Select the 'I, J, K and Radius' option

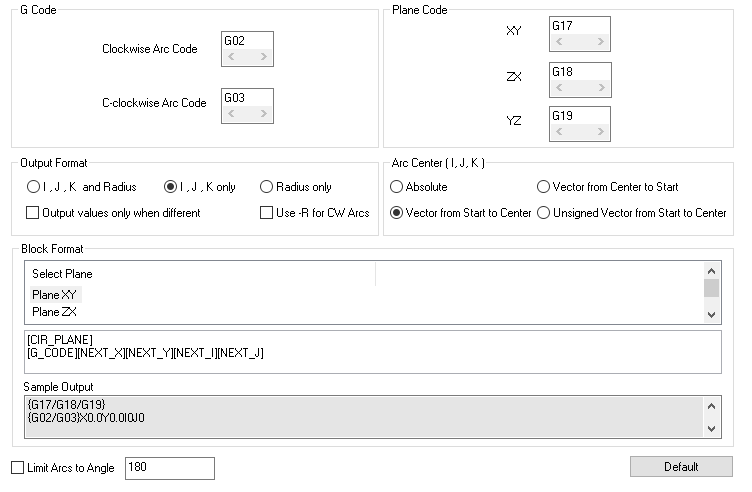tap(33, 187)
